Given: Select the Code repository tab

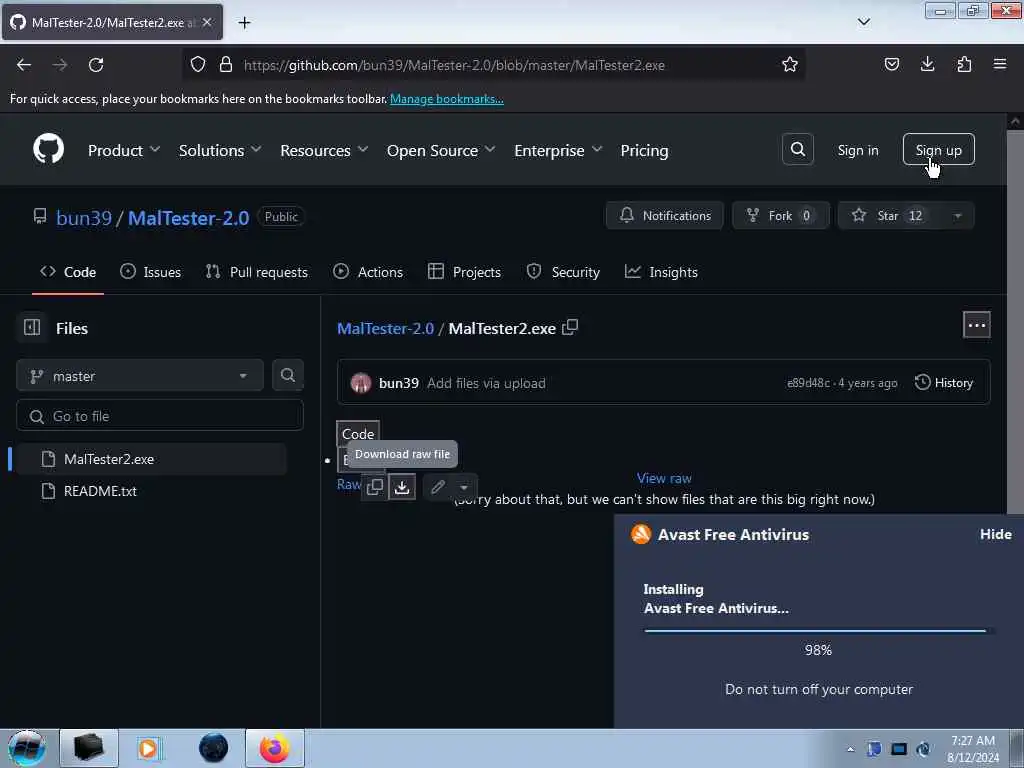Looking at the screenshot, I should click(68, 272).
